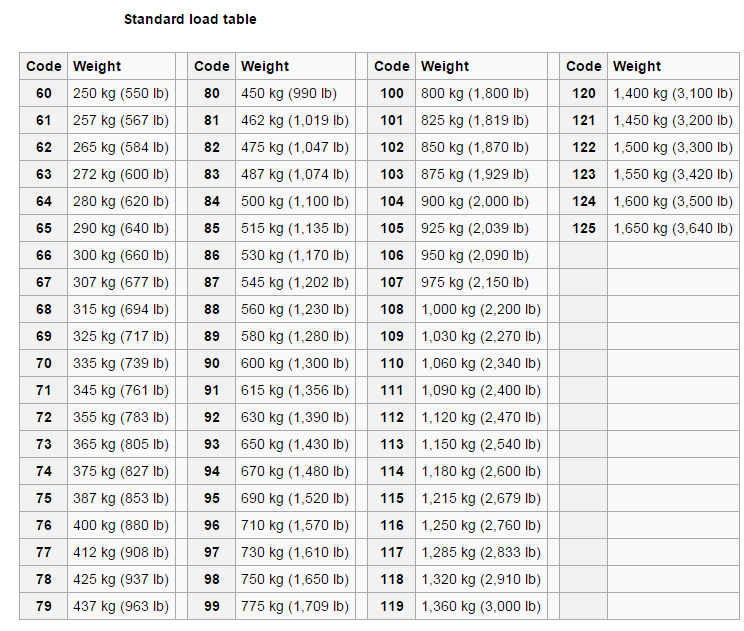Click the 500 kg (1,100 lb) cell
This screenshot has height=631, width=744.
click(295, 201)
